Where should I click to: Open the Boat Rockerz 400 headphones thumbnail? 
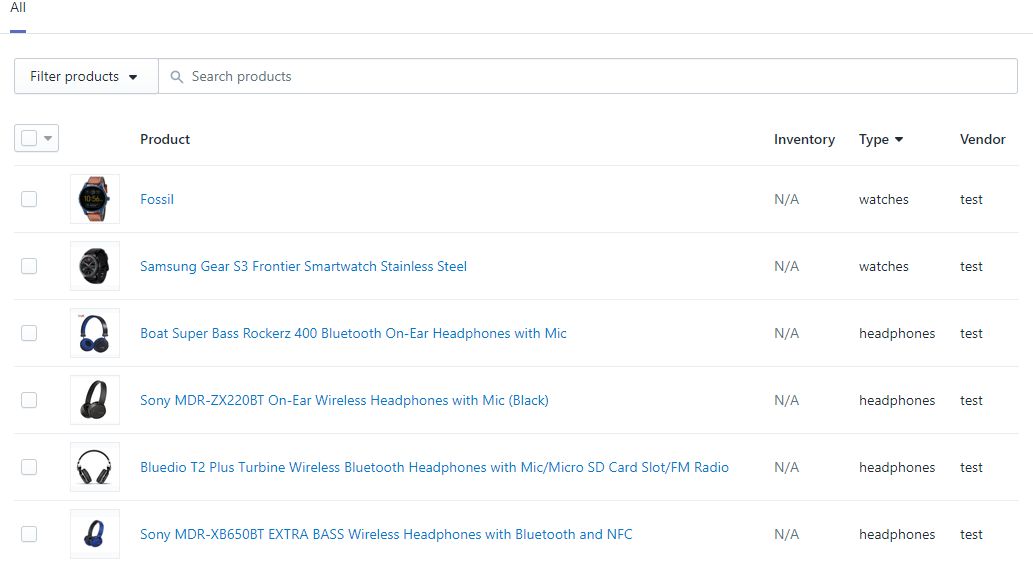[95, 333]
